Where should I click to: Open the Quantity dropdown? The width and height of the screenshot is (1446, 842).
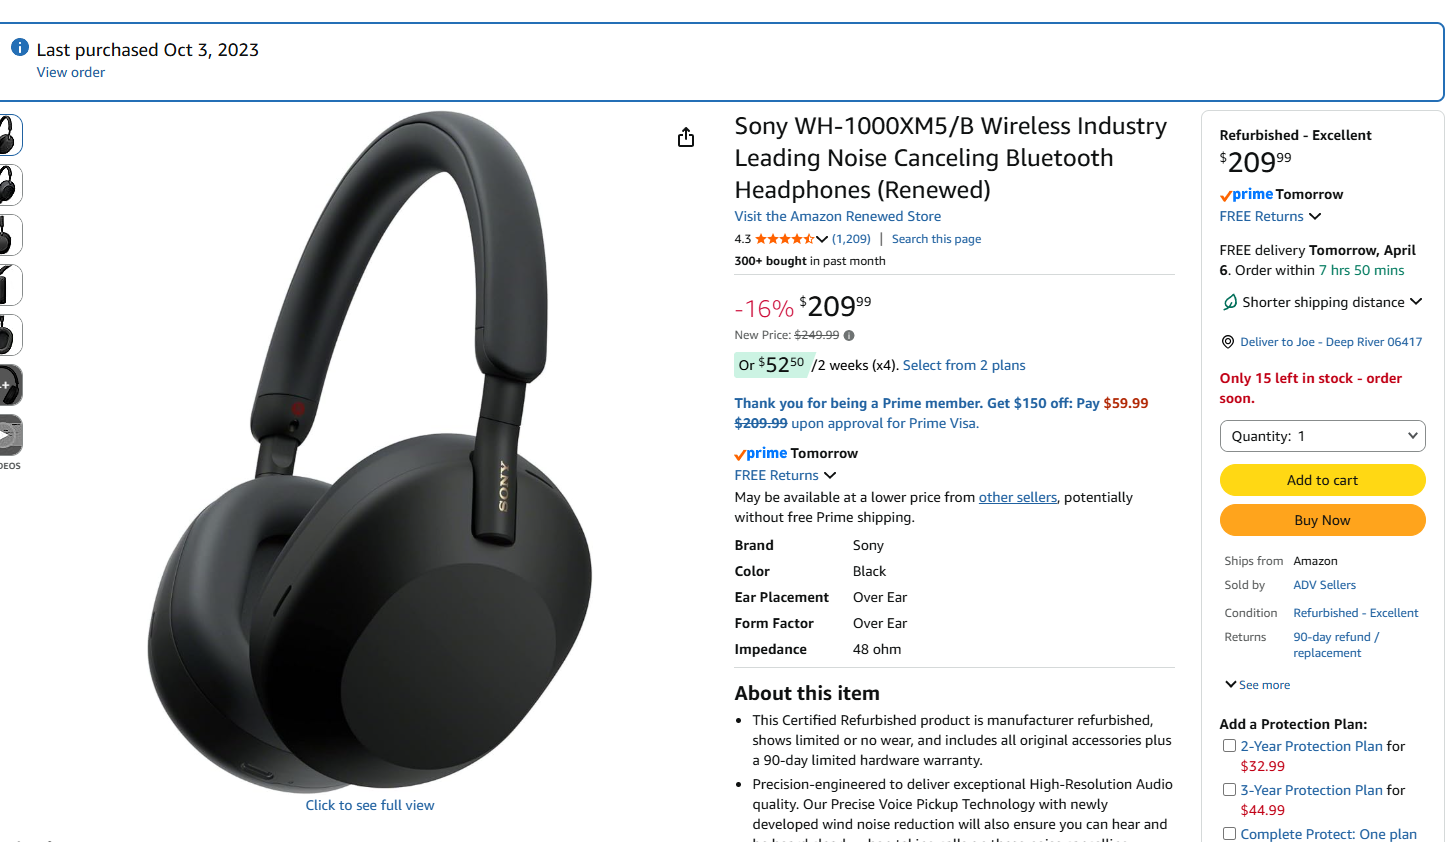(1322, 436)
